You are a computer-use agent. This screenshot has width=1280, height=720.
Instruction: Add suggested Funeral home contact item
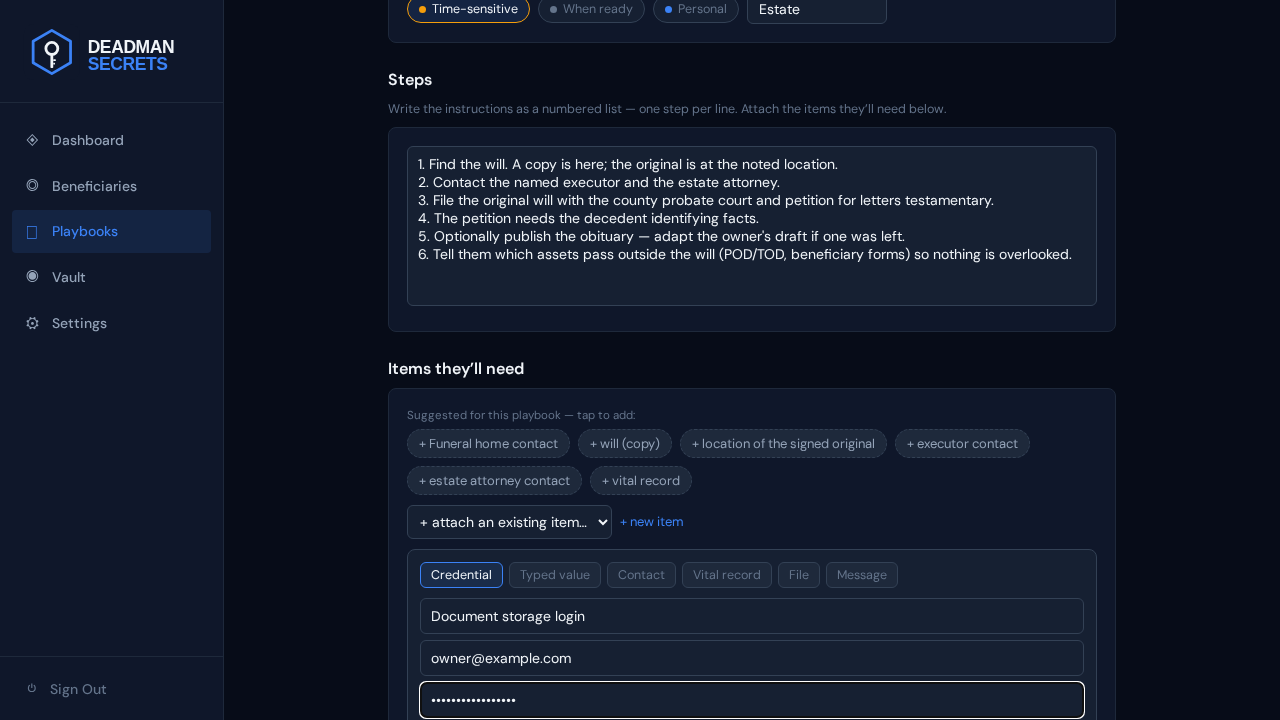click(x=488, y=444)
